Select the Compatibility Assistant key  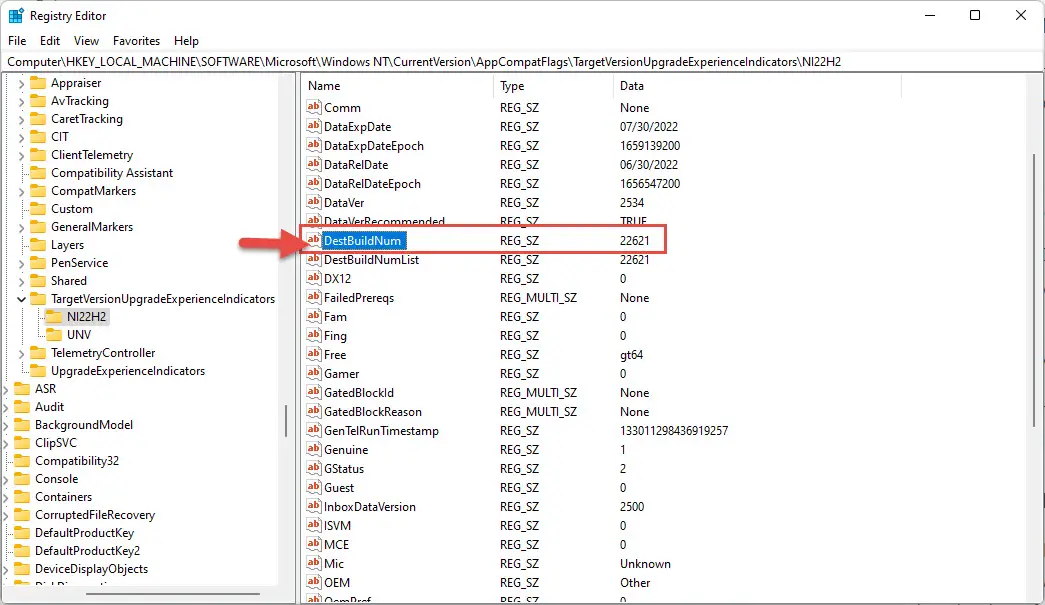[x=112, y=173]
